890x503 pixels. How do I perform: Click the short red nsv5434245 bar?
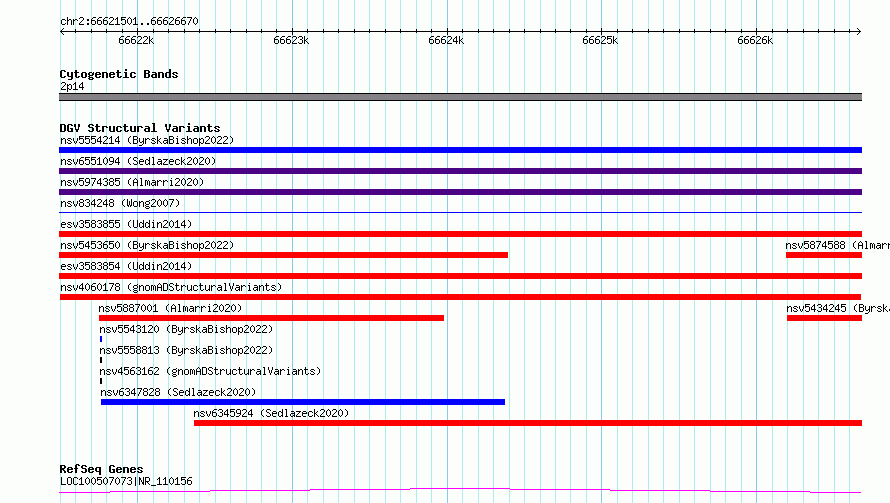tap(824, 318)
